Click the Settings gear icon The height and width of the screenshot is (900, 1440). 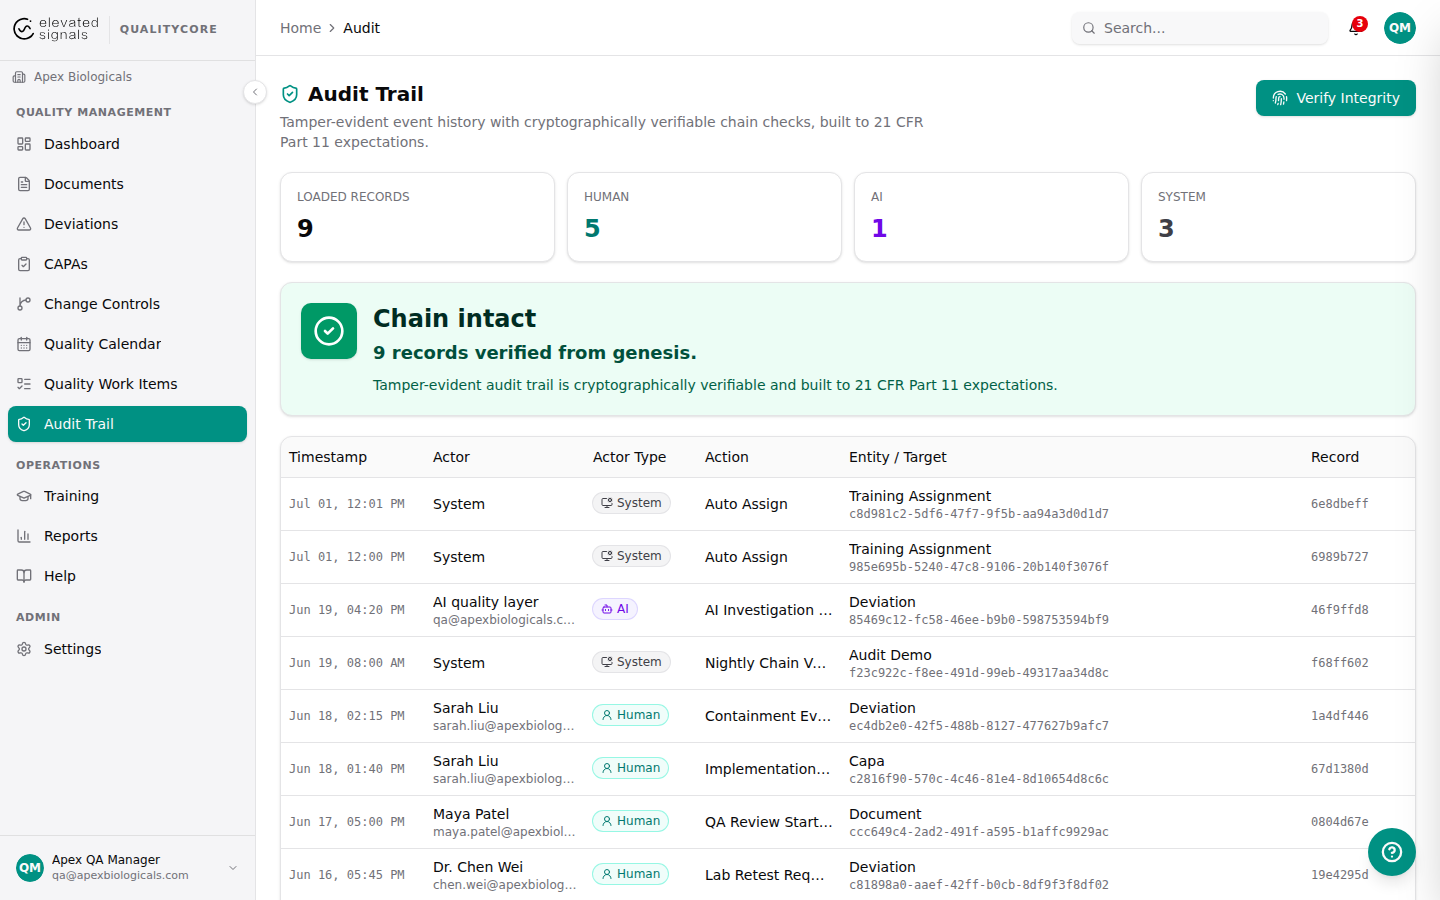[x=24, y=649]
